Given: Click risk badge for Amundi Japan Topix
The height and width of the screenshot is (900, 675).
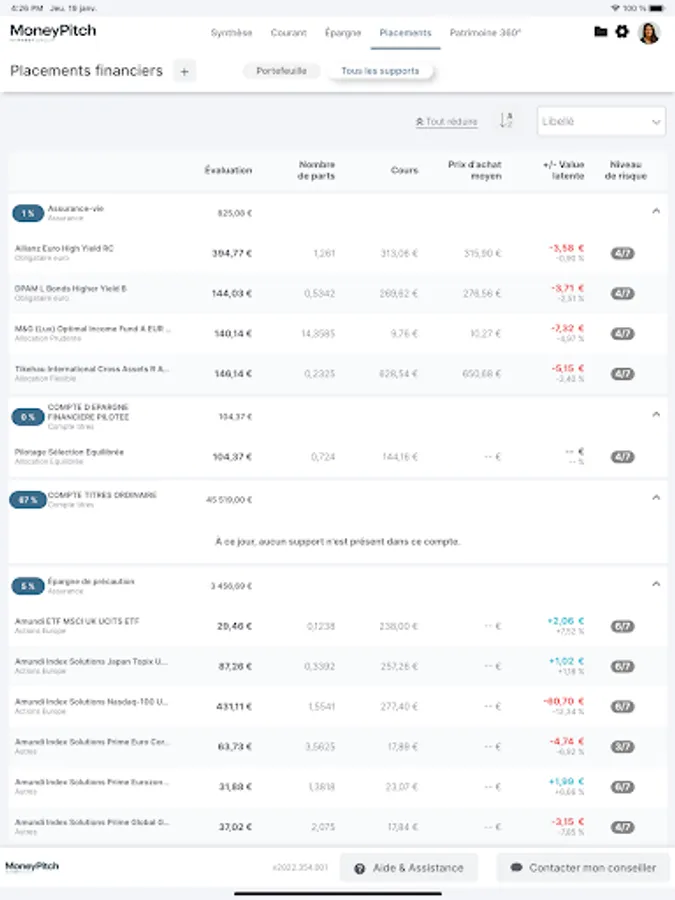Looking at the screenshot, I should click(623, 666).
